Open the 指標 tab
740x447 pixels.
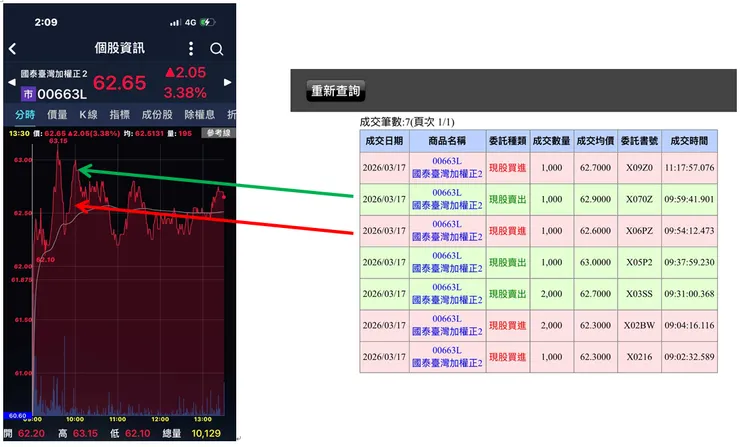point(120,115)
